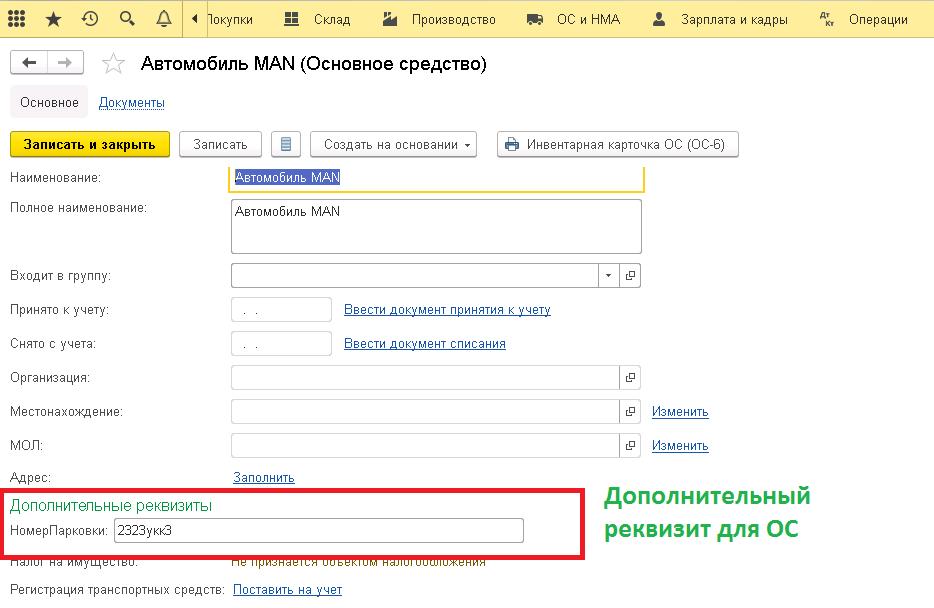Open the 'Зарплата и кадры' section

[719, 19]
